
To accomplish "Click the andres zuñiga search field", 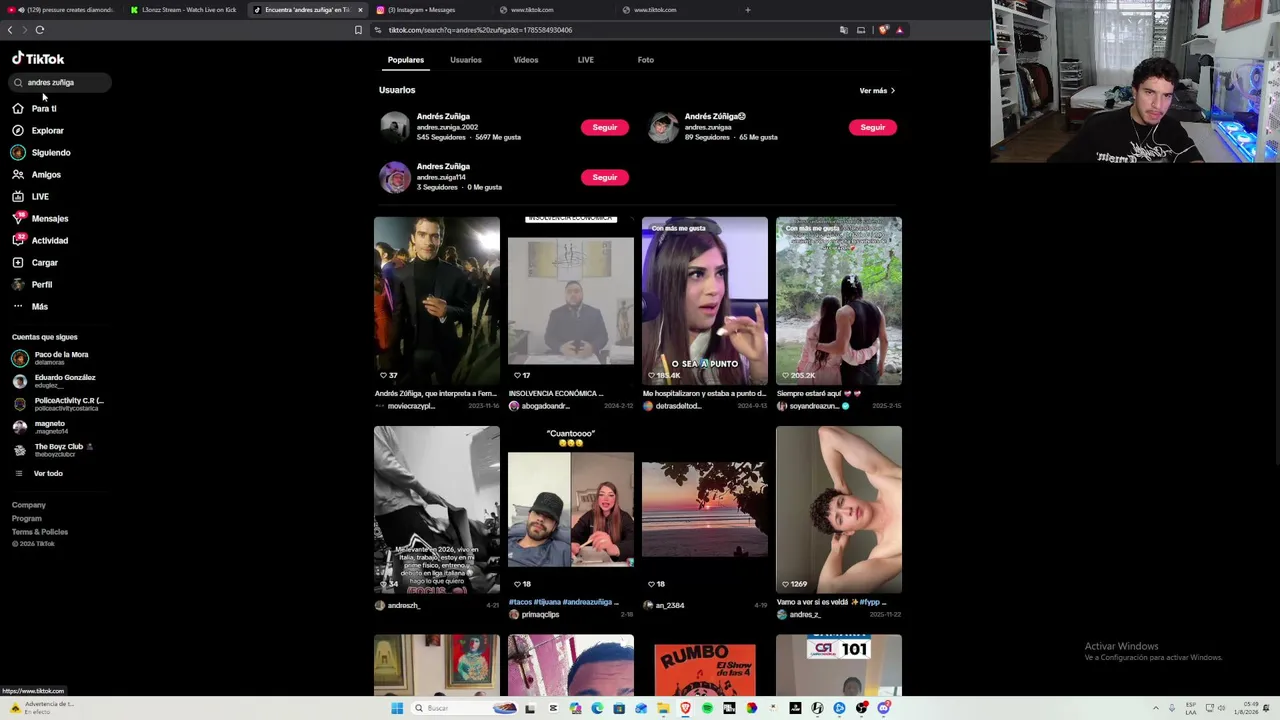I will [x=61, y=83].
